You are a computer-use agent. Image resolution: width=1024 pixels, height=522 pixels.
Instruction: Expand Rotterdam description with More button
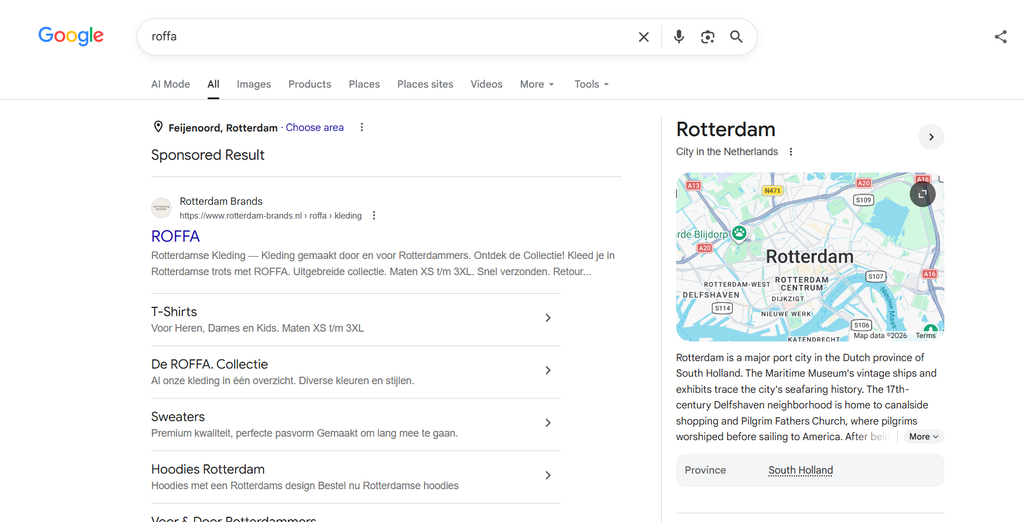(923, 436)
